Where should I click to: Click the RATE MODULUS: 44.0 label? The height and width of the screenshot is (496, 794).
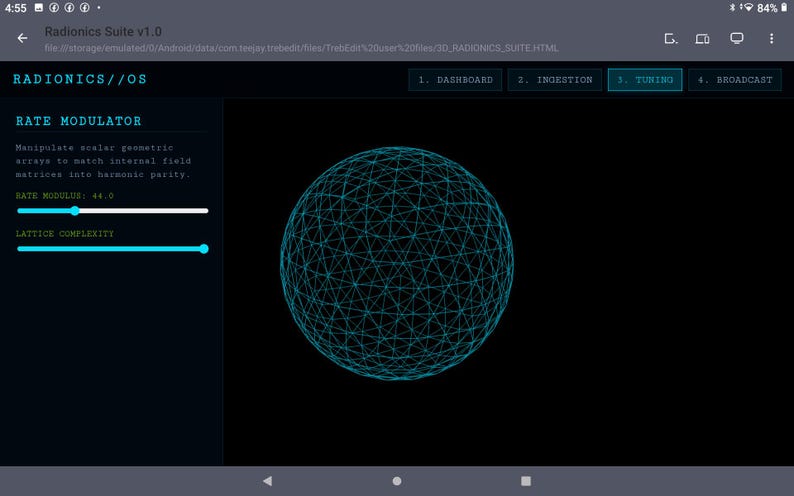pos(64,195)
